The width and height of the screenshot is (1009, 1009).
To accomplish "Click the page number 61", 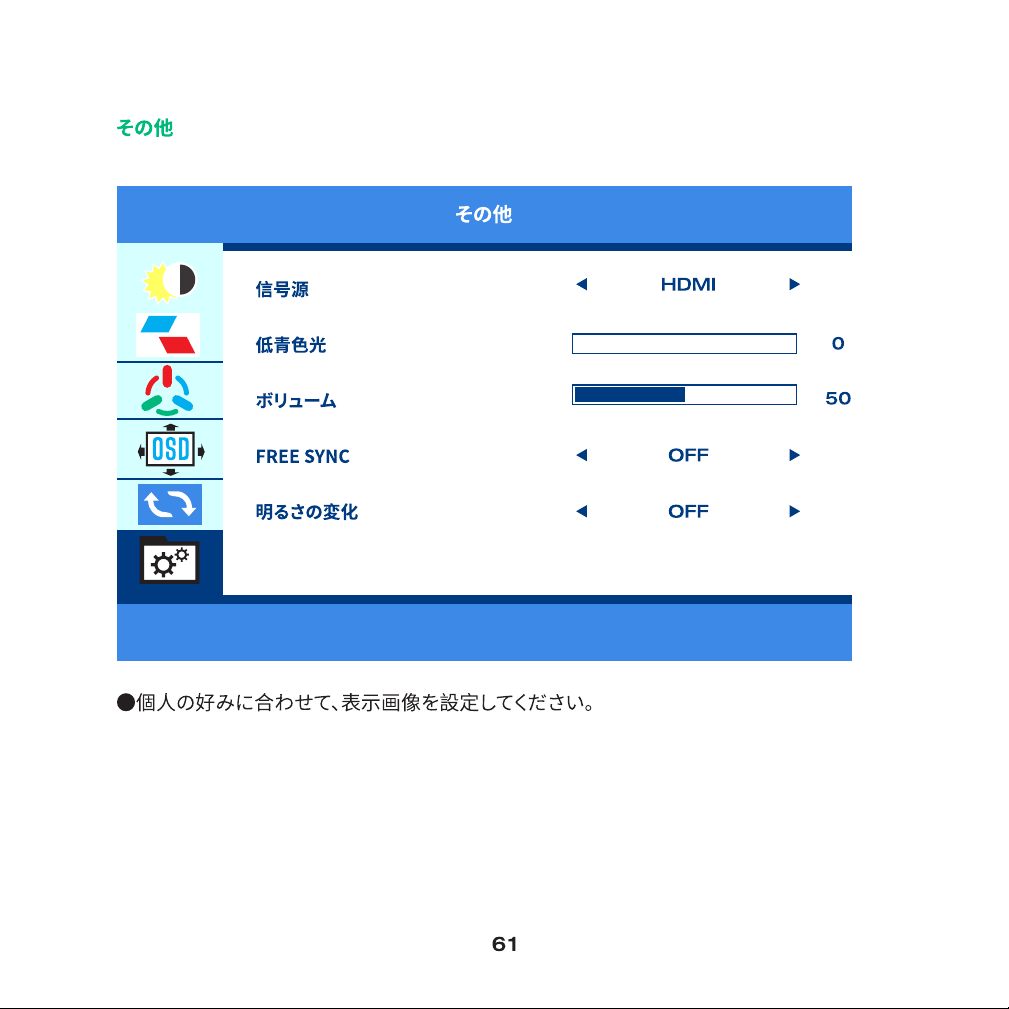I will click(504, 944).
